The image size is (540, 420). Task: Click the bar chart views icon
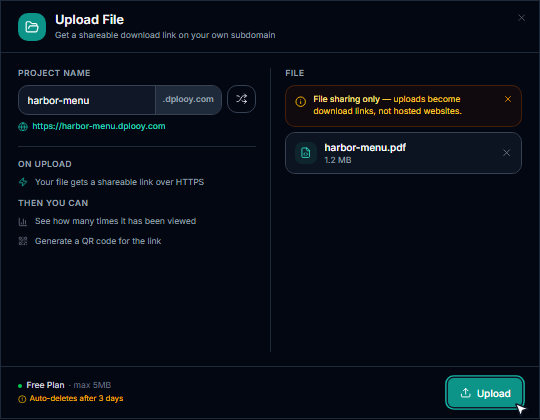tap(23, 222)
